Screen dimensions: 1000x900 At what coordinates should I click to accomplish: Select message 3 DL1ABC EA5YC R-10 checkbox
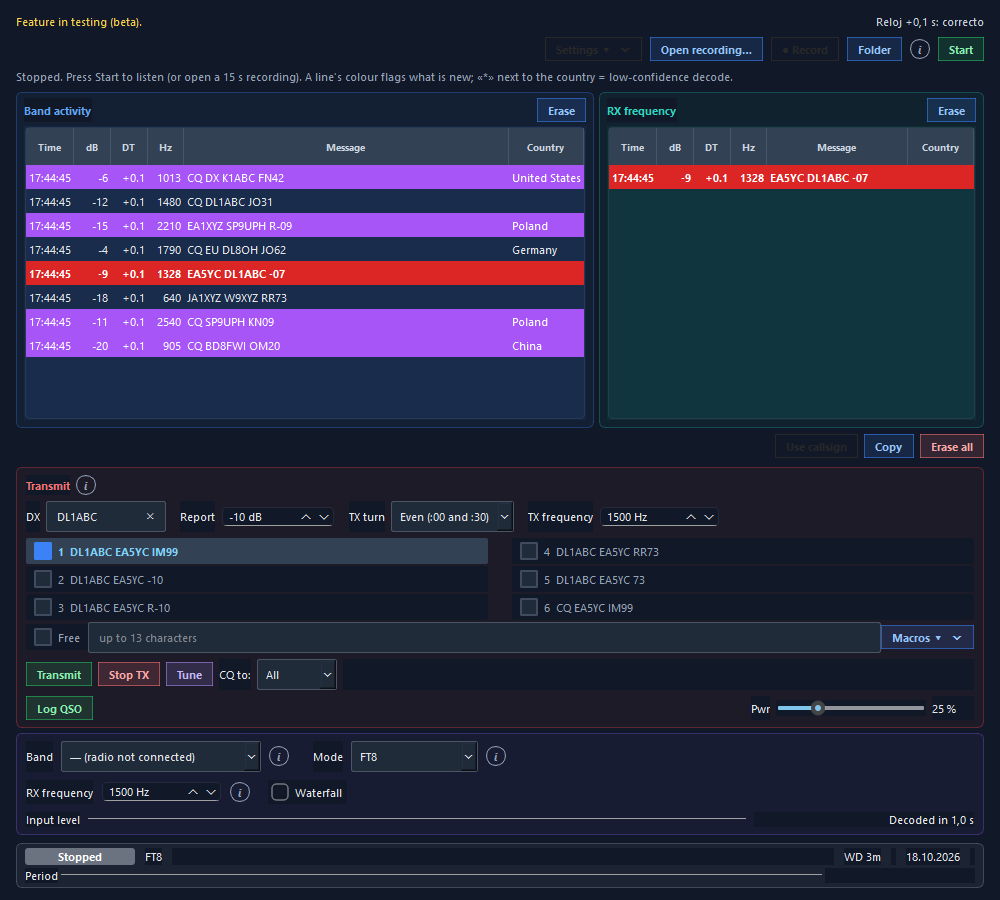coord(43,607)
